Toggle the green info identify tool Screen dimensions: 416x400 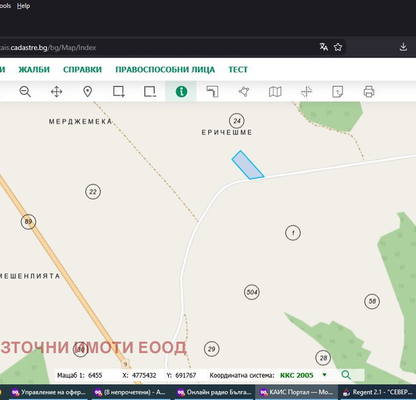[181, 91]
